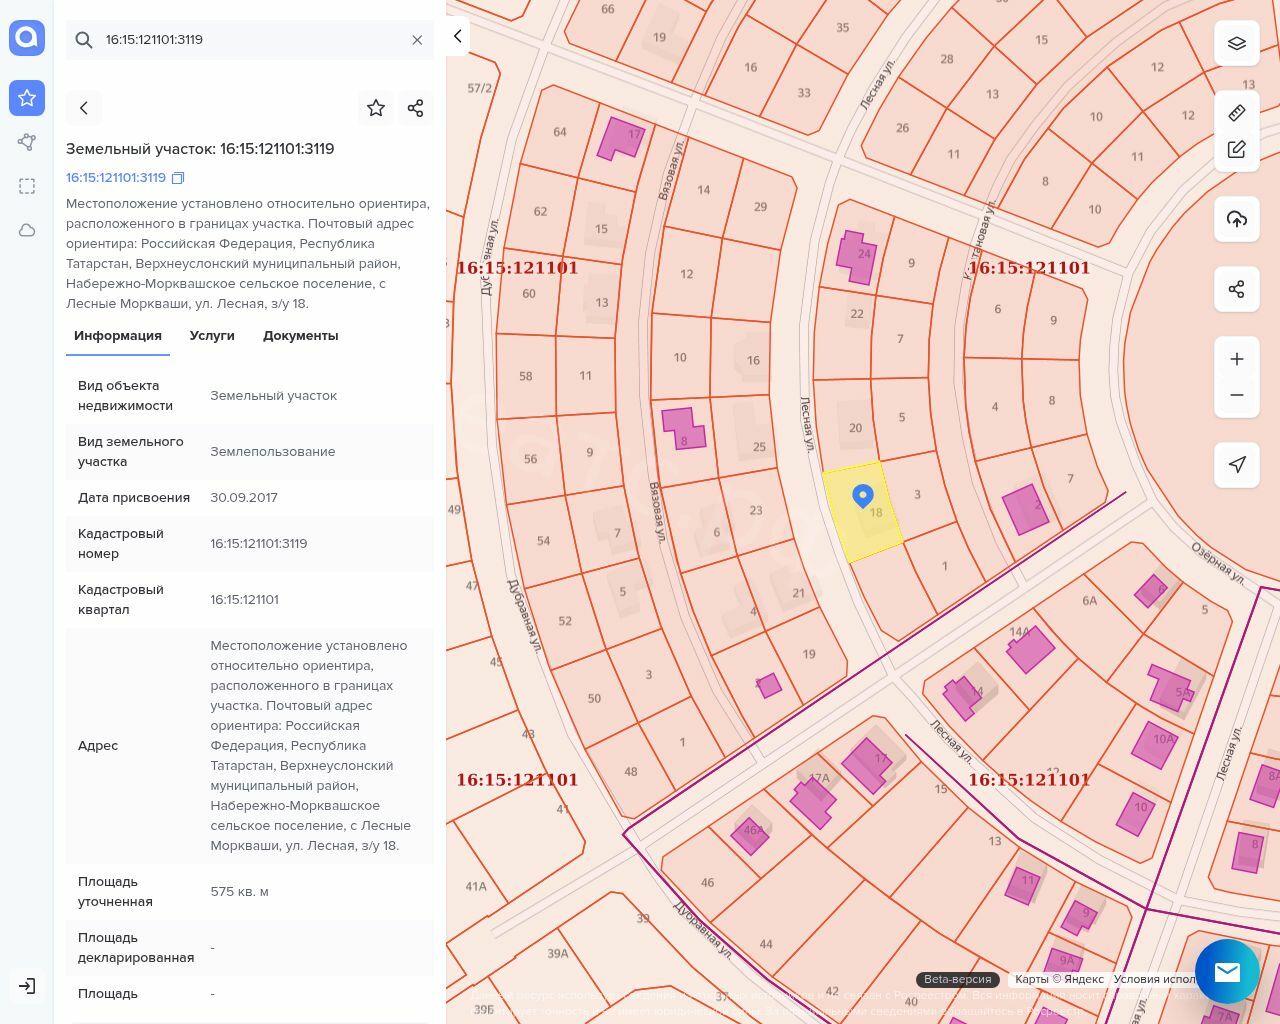Open the favorites star in left sidebar
Image resolution: width=1280 pixels, height=1024 pixels.
click(x=27, y=98)
